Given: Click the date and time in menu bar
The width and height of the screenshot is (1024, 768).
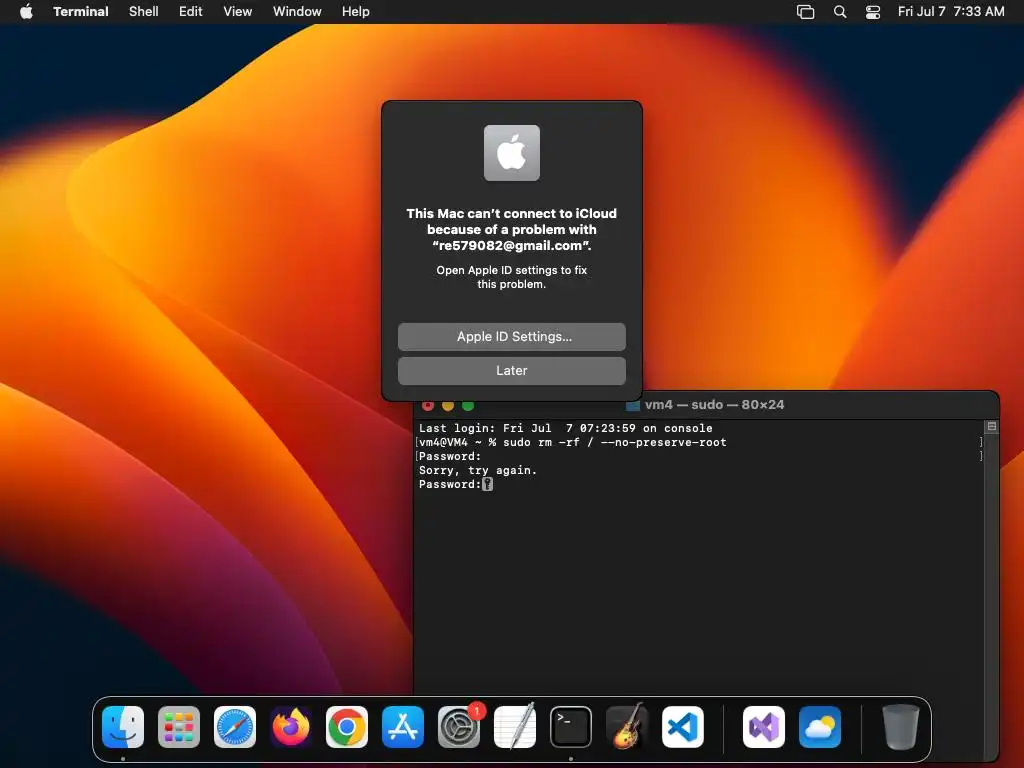Looking at the screenshot, I should 951,11.
